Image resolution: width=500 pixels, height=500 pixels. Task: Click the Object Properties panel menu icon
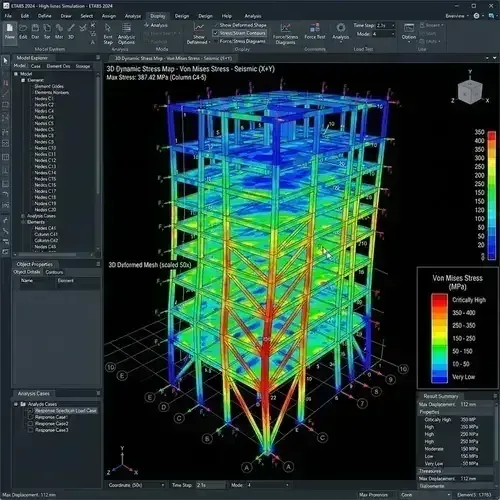(98, 264)
